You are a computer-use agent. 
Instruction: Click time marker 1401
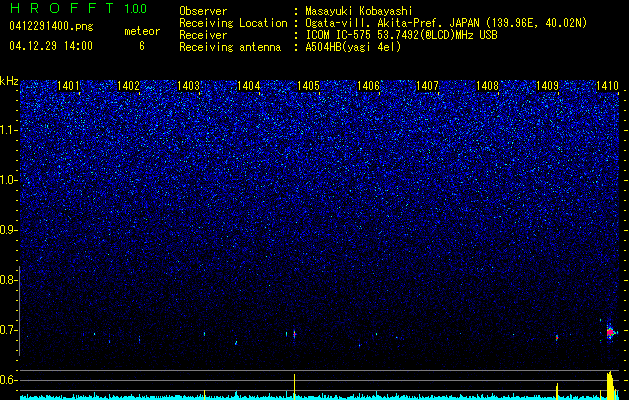click(68, 85)
